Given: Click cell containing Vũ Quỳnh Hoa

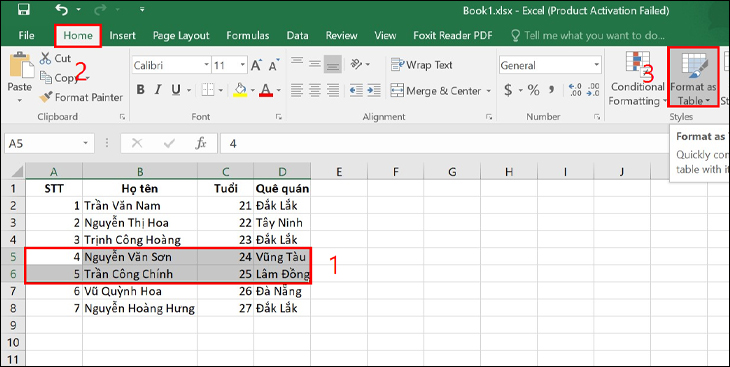Looking at the screenshot, I should point(140,292).
